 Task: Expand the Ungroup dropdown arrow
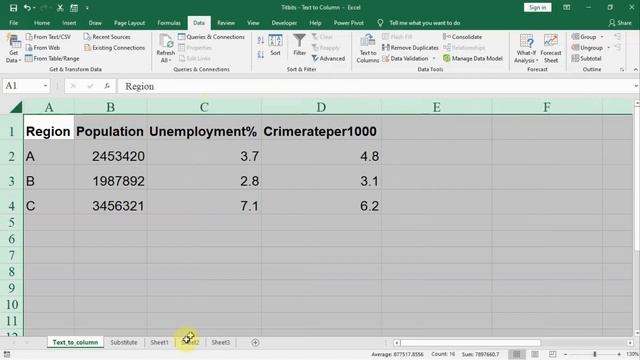[609, 48]
